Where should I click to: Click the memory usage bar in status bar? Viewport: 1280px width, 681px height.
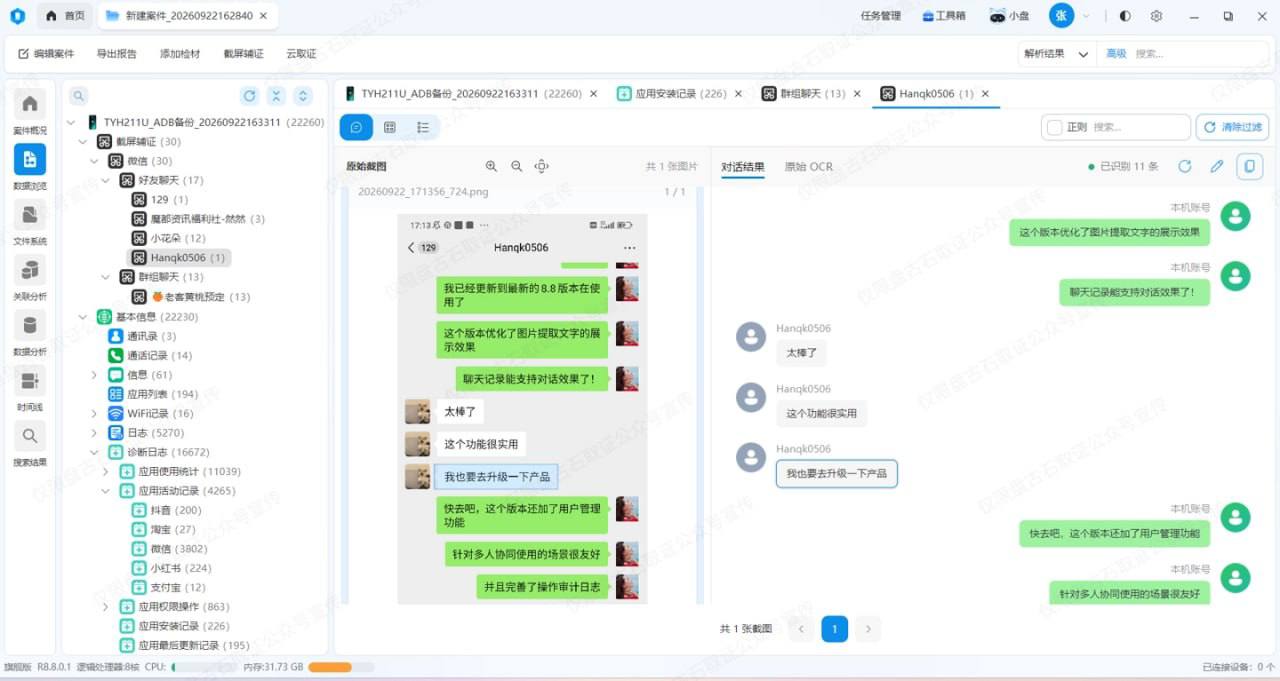(x=341, y=667)
